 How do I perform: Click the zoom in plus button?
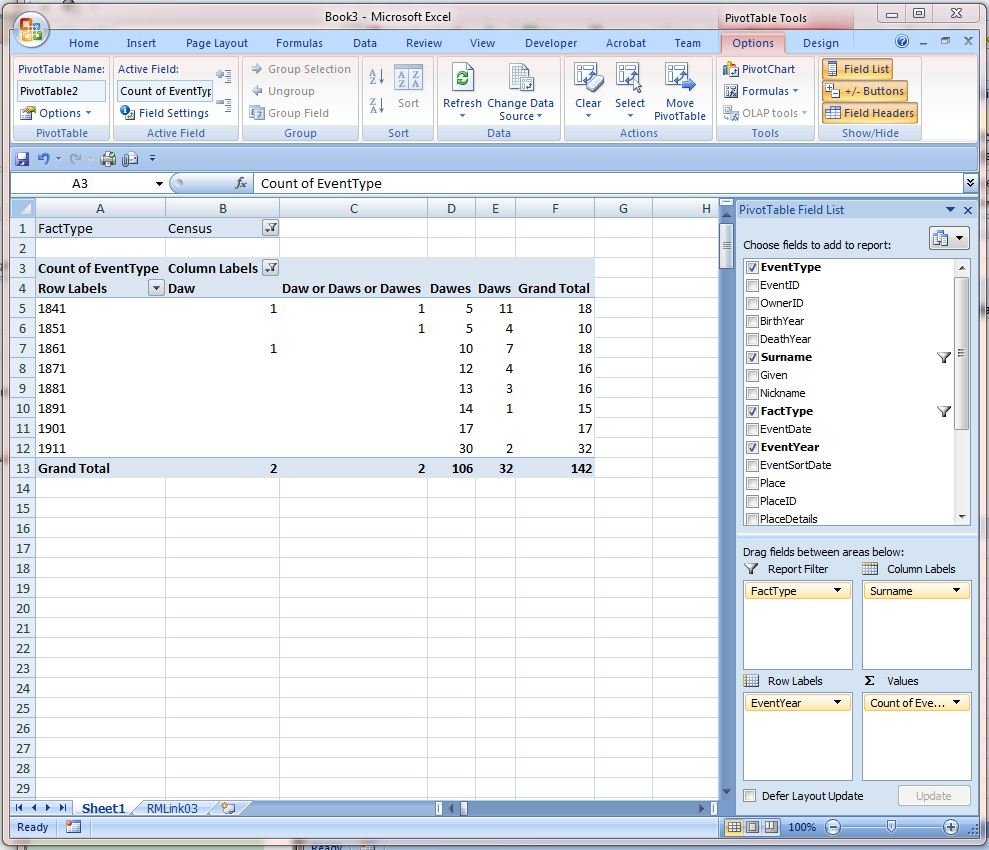click(x=951, y=827)
